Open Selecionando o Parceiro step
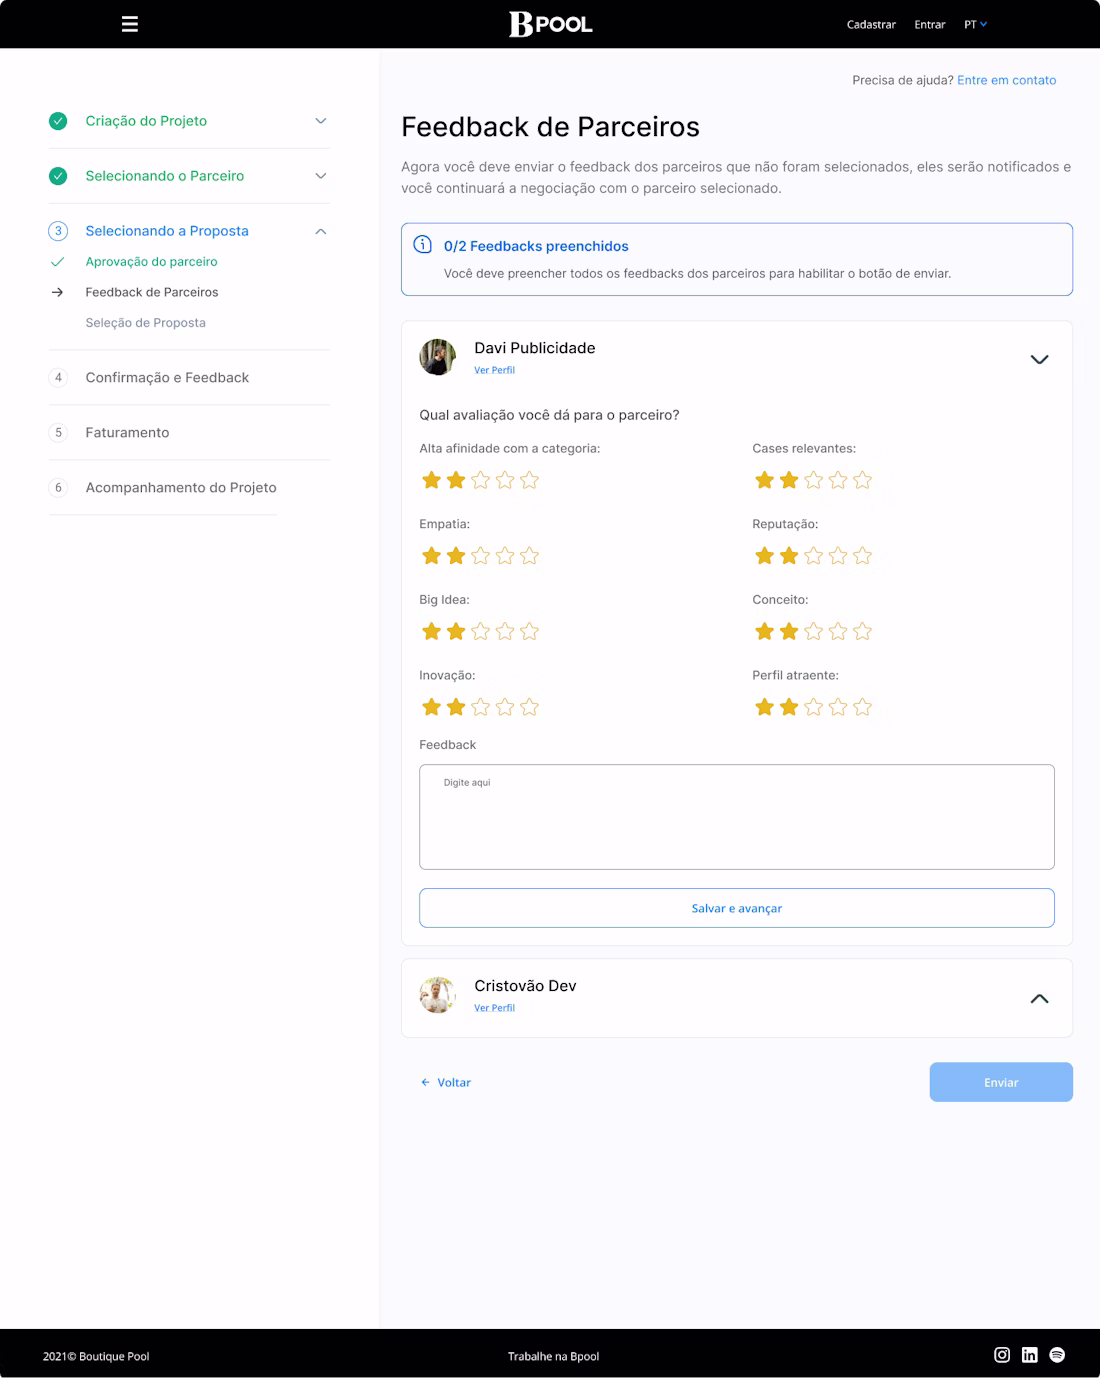1100x1380 pixels. [165, 176]
